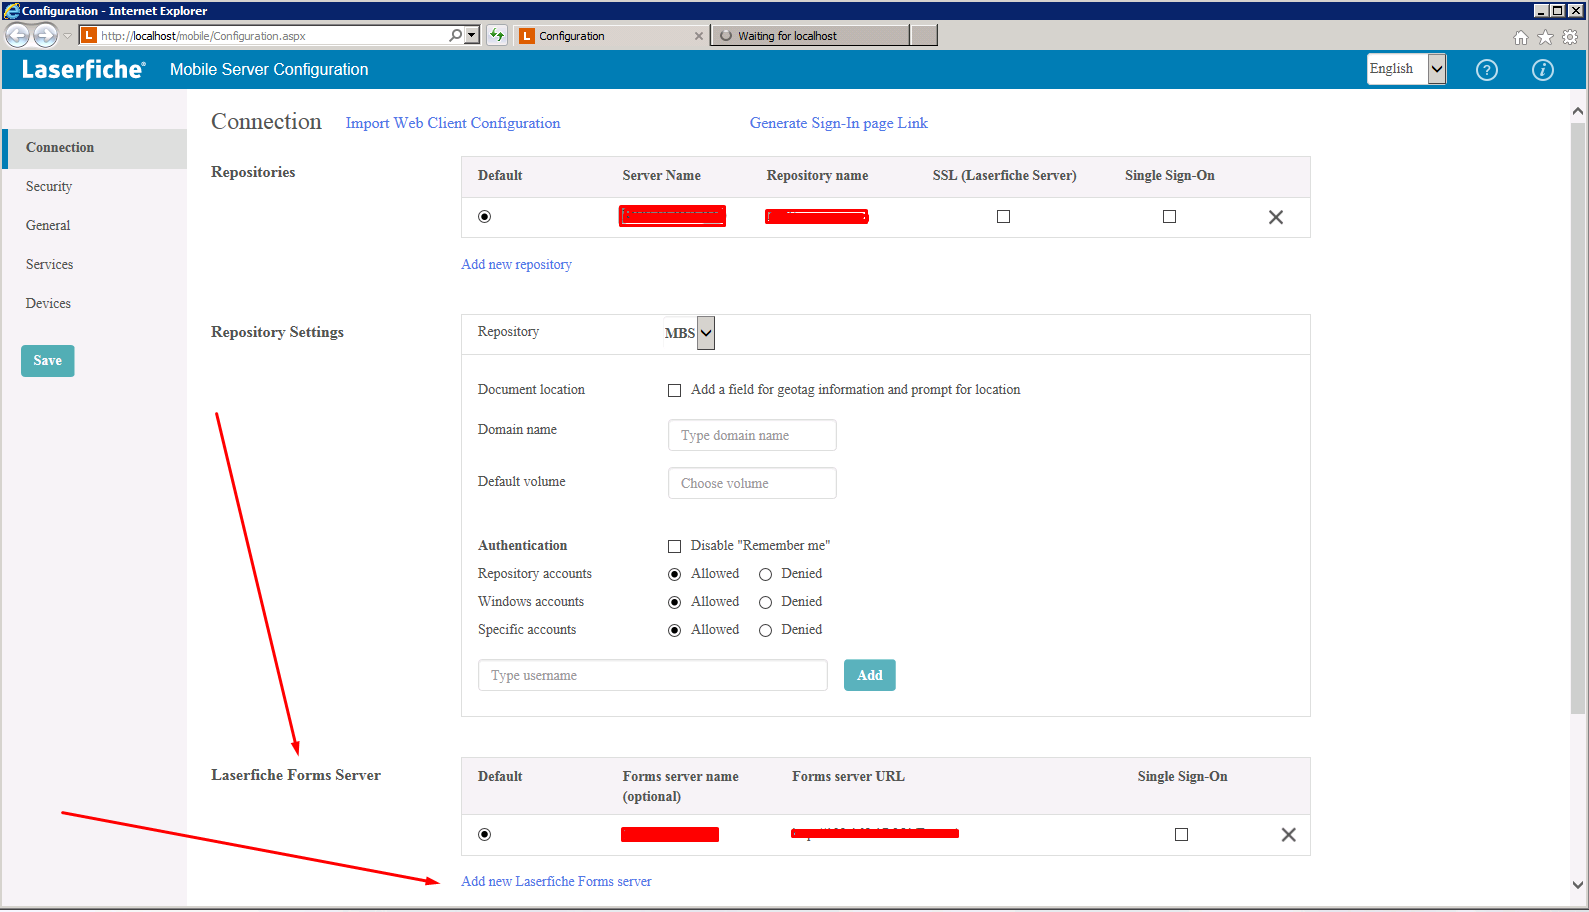The image size is (1589, 912).
Task: Select Denied for Specific accounts
Action: tap(766, 631)
